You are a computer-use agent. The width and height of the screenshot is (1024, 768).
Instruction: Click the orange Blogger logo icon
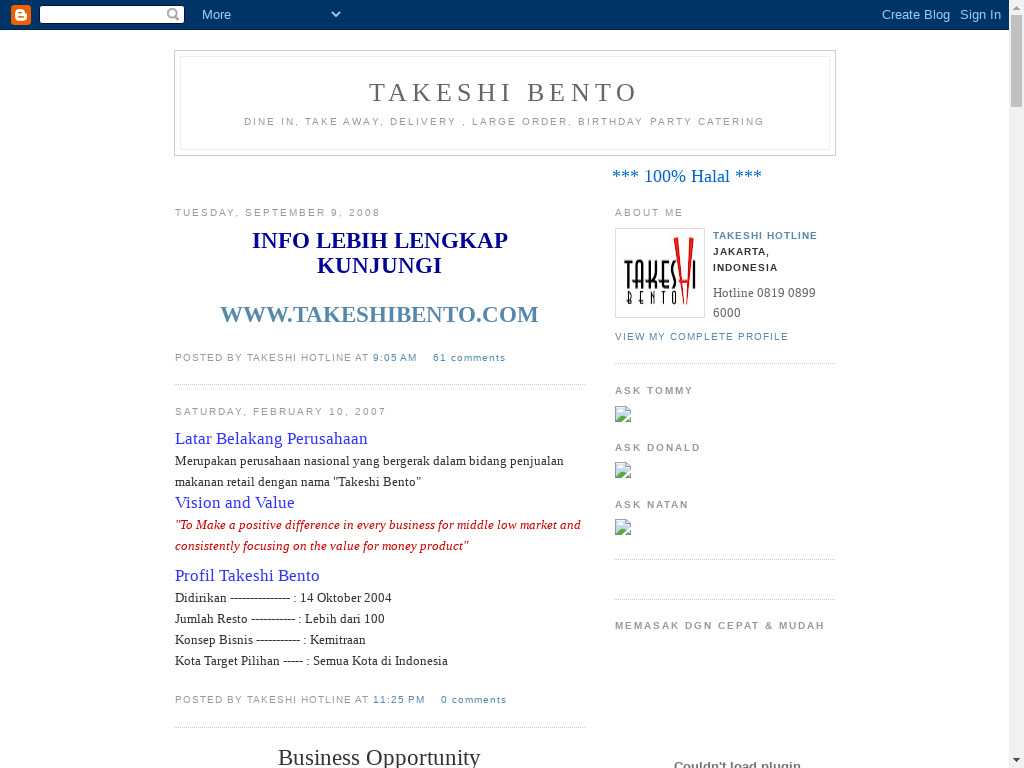click(20, 14)
